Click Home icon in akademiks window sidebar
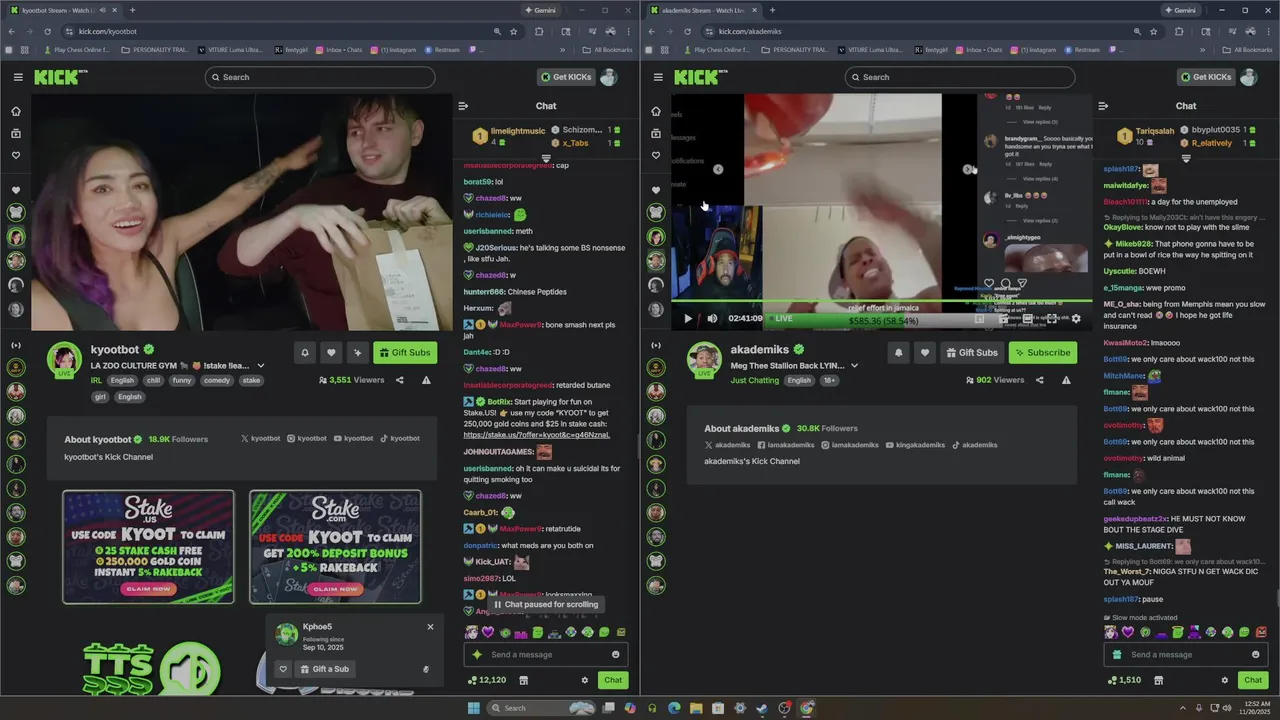Image resolution: width=1280 pixels, height=720 pixels. coord(656,111)
